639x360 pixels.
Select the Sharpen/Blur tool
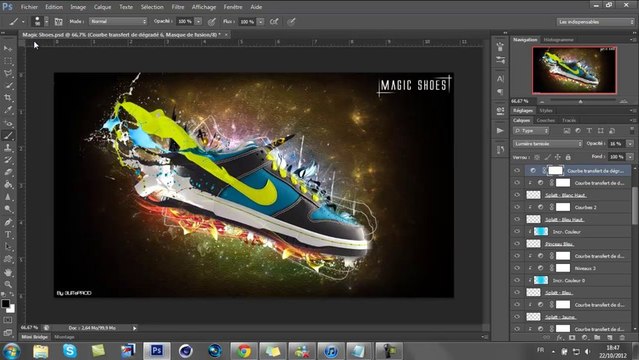click(8, 197)
